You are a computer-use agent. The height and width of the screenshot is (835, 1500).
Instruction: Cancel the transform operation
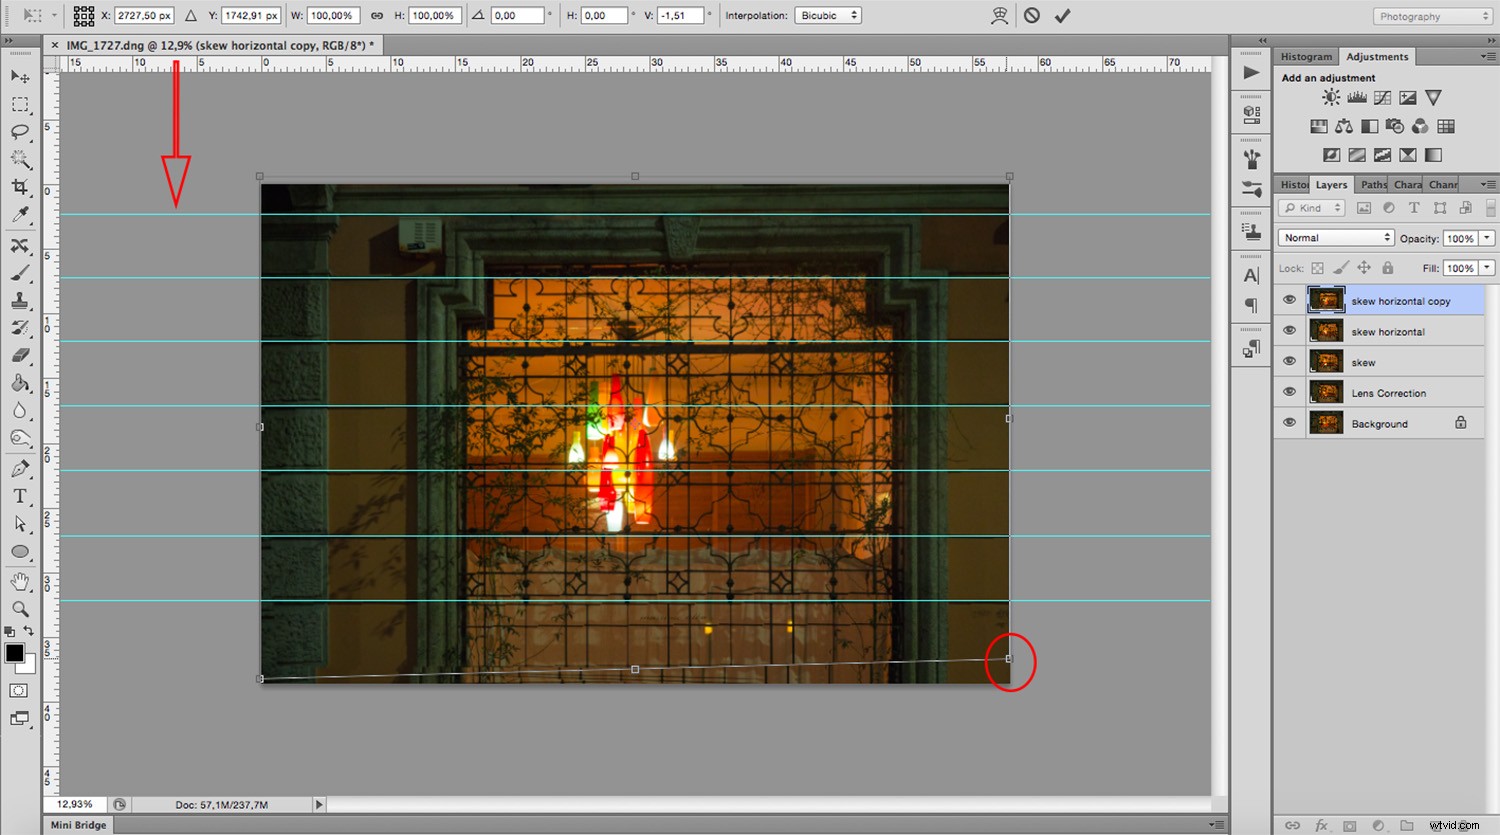(x=1031, y=15)
